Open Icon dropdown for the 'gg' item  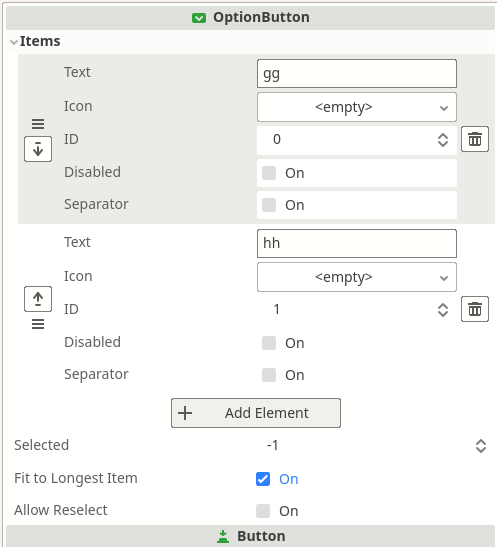pyautogui.click(x=357, y=107)
